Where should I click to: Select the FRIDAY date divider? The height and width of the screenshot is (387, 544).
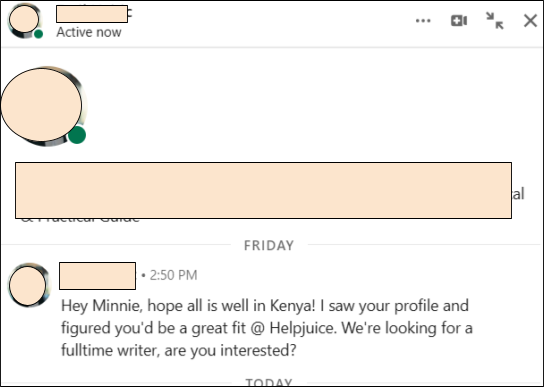point(269,245)
